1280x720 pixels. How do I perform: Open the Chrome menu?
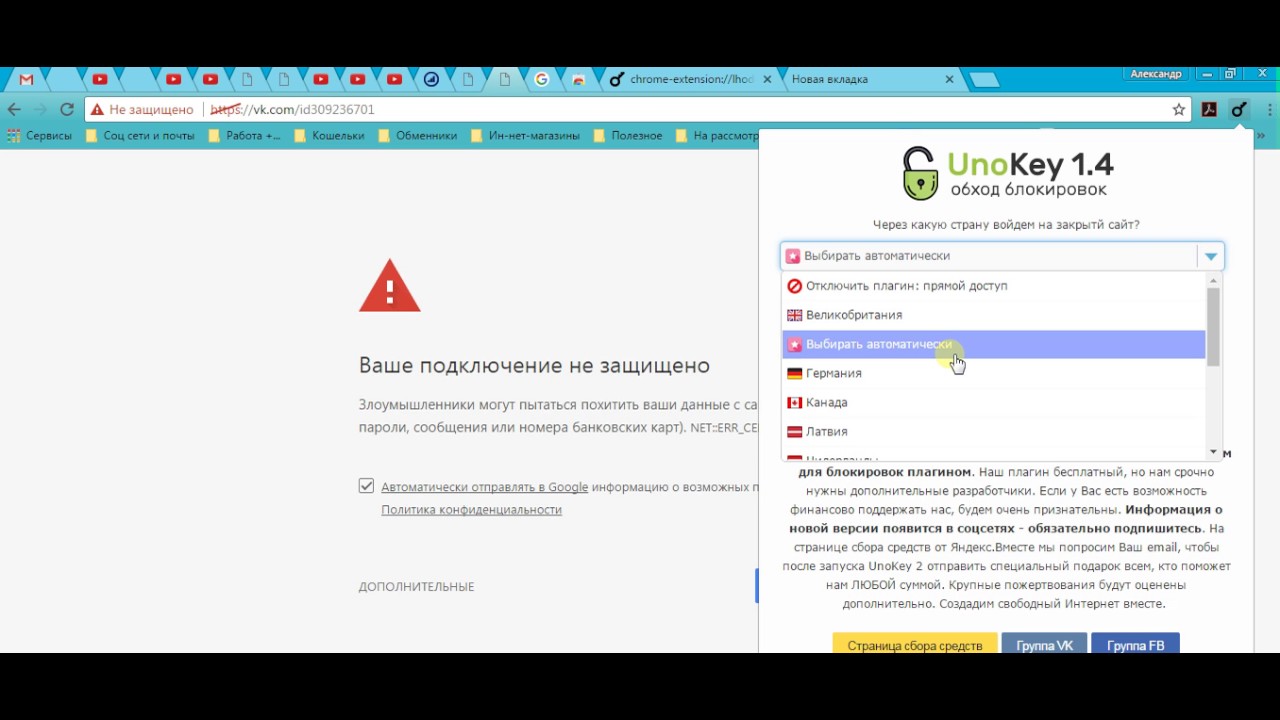[x=1269, y=109]
